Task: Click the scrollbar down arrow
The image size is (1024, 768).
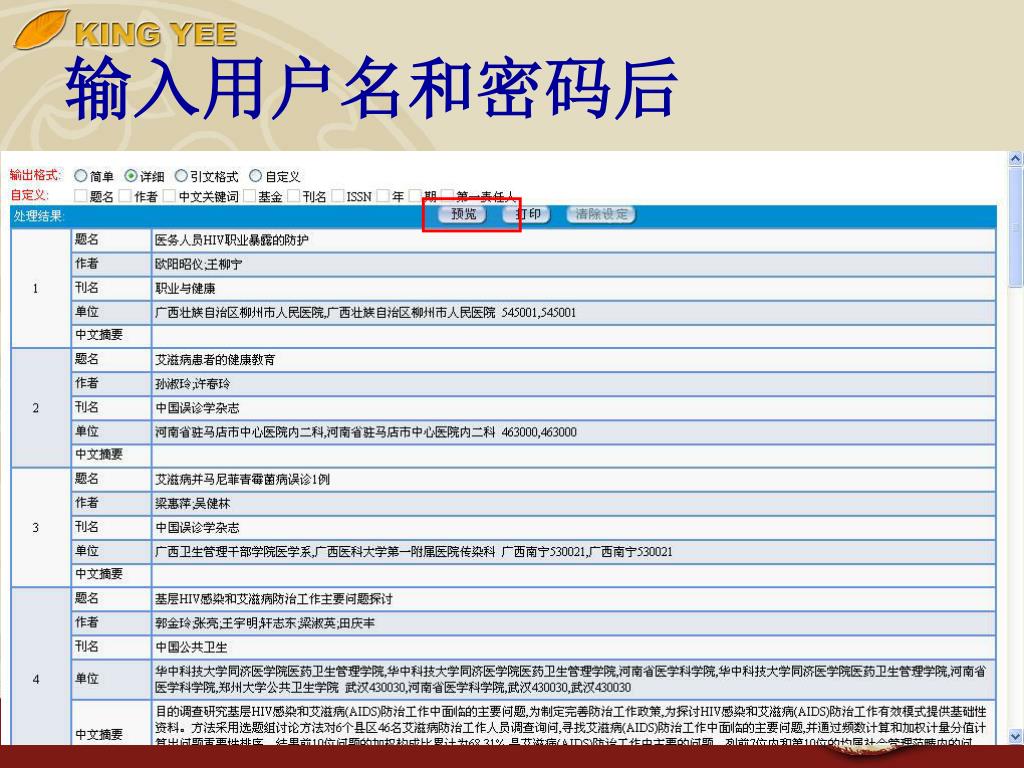Action: pos(1016,736)
